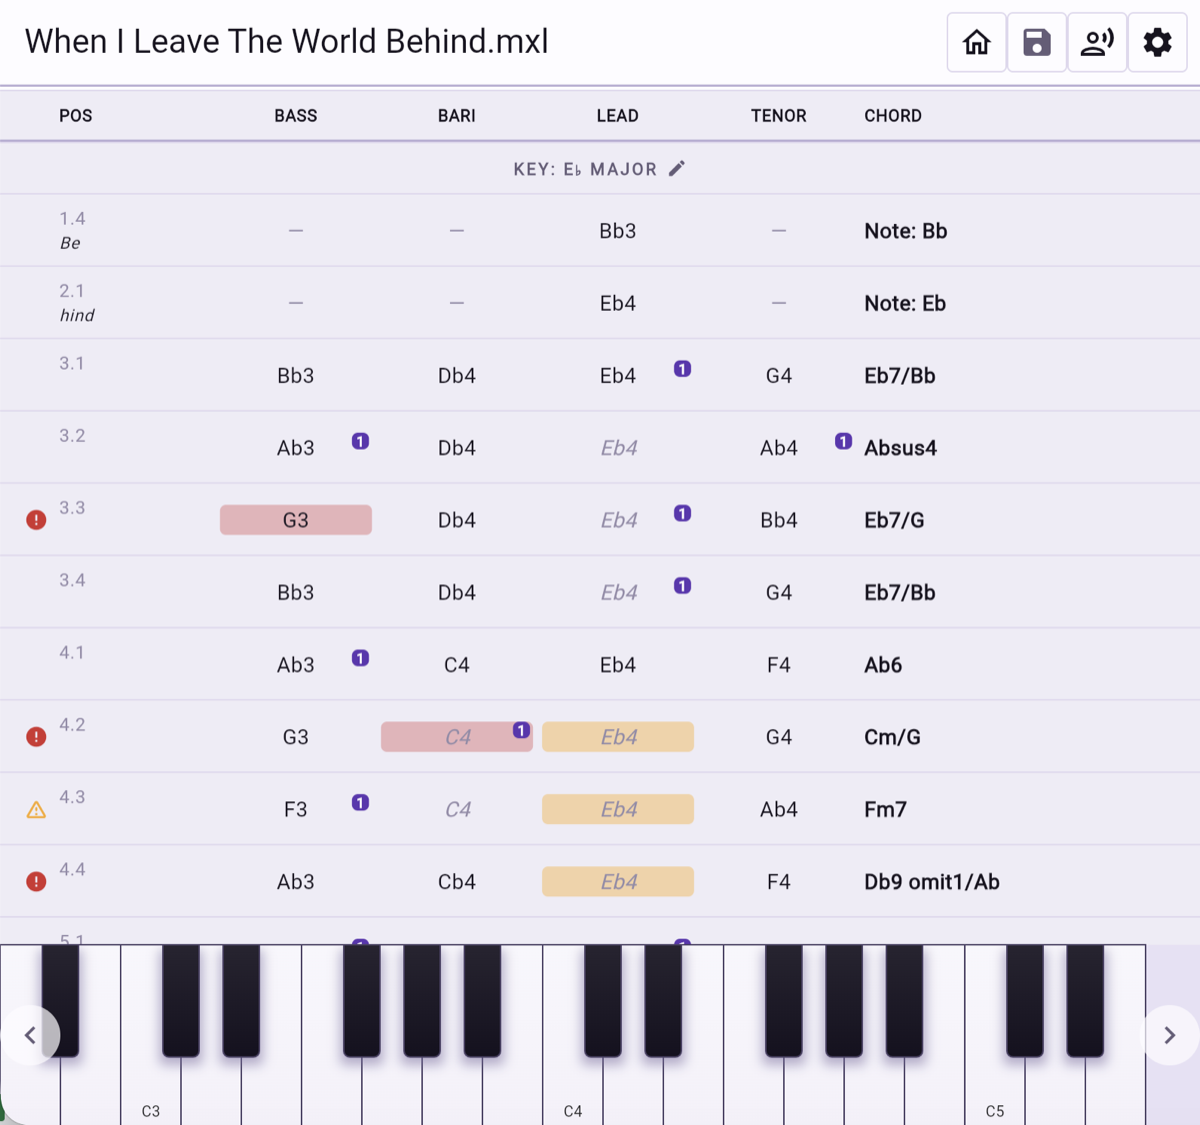This screenshot has width=1200, height=1125.
Task: Select the highlighted bari C4 cell in row 4.2
Action: coord(457,737)
